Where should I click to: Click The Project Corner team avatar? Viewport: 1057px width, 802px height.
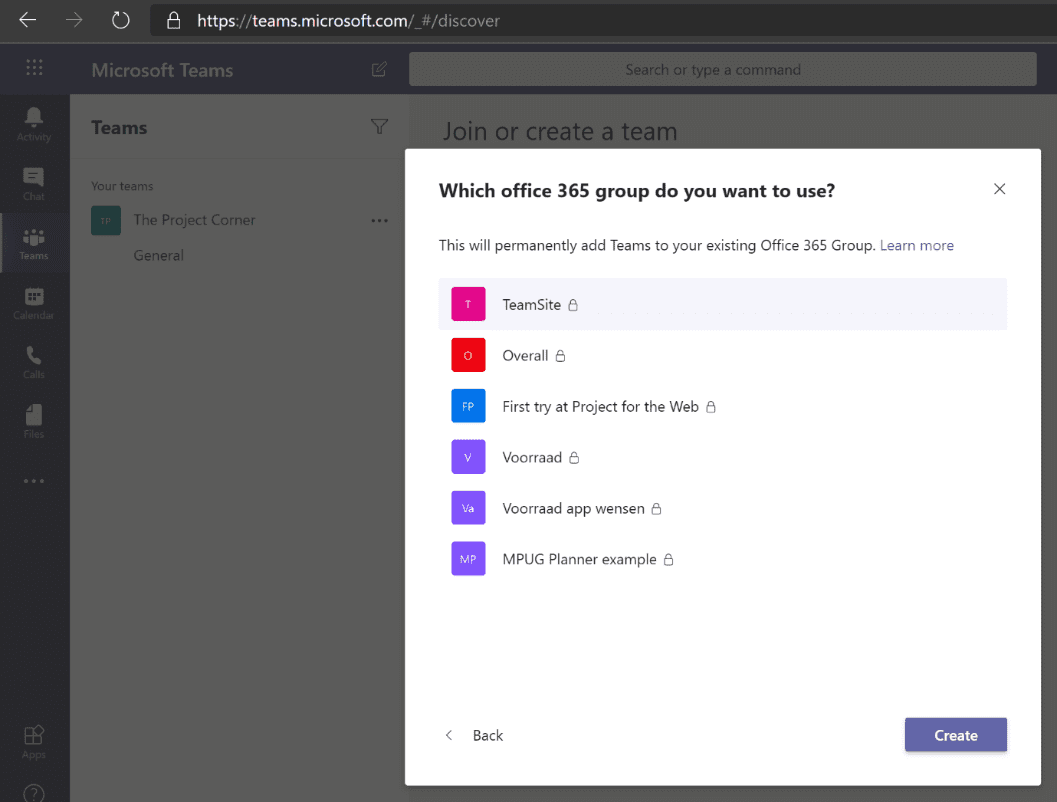coord(106,220)
